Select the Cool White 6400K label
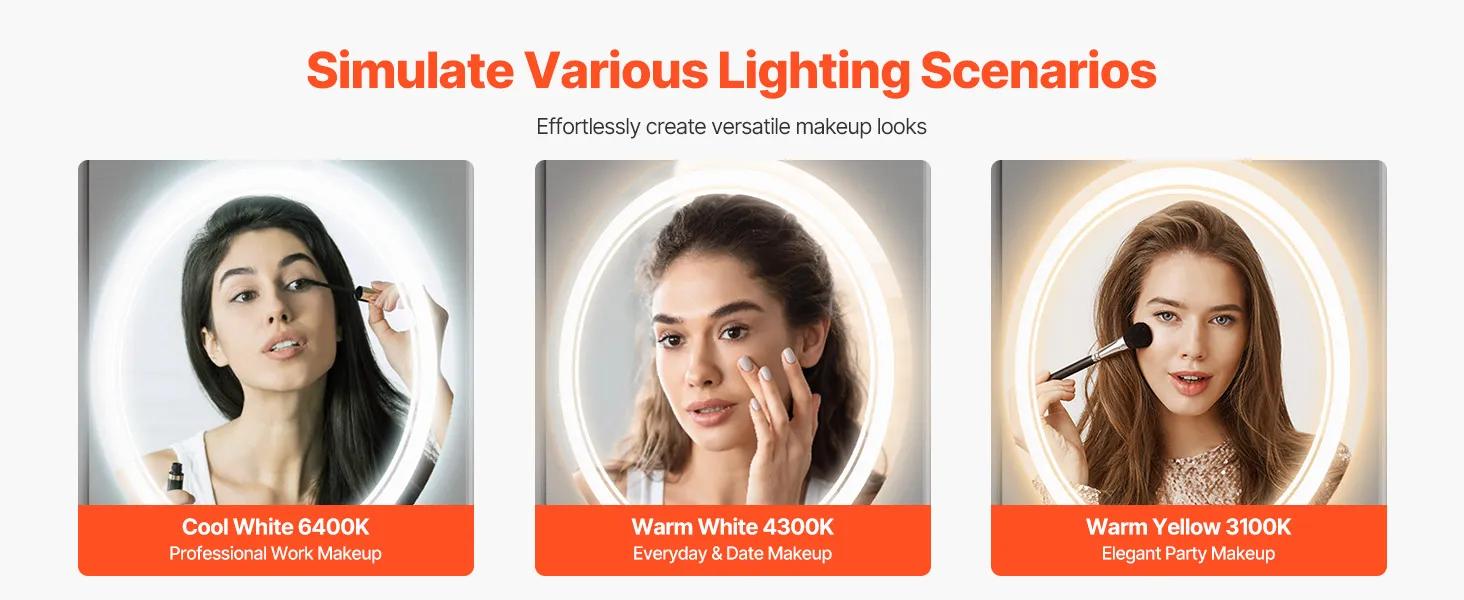 275,527
